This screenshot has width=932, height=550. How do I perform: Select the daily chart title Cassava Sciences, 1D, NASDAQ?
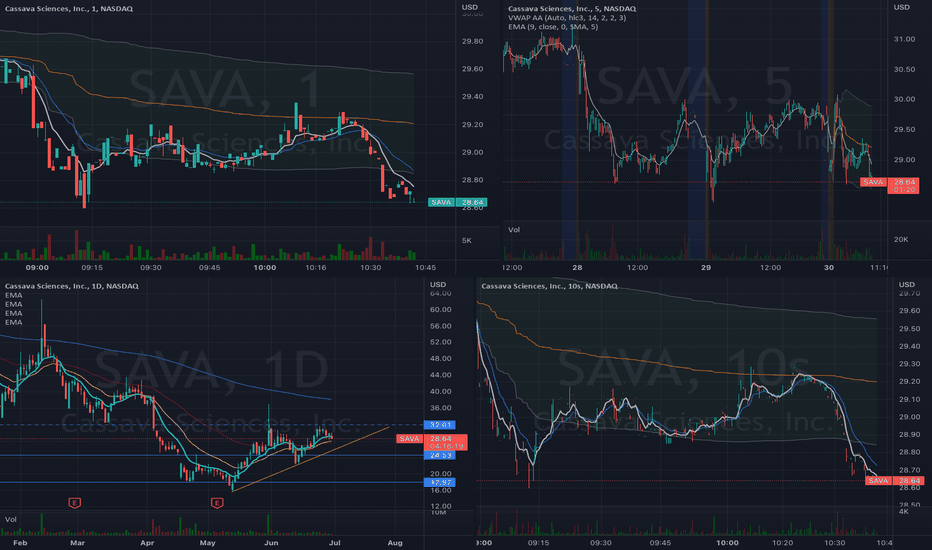tap(72, 286)
